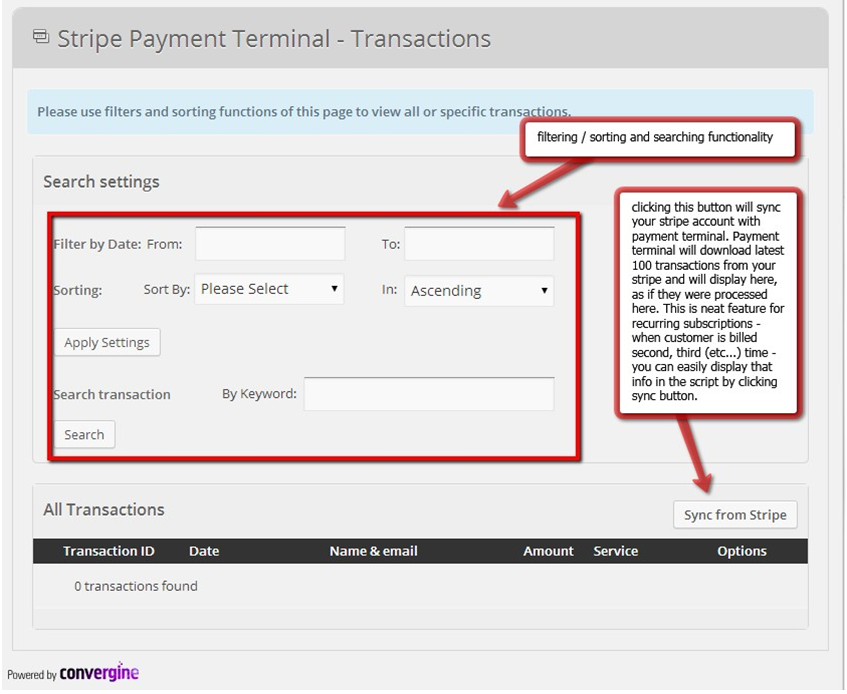This screenshot has height=694, width=847.
Task: Click the Name & email column header
Action: [374, 551]
